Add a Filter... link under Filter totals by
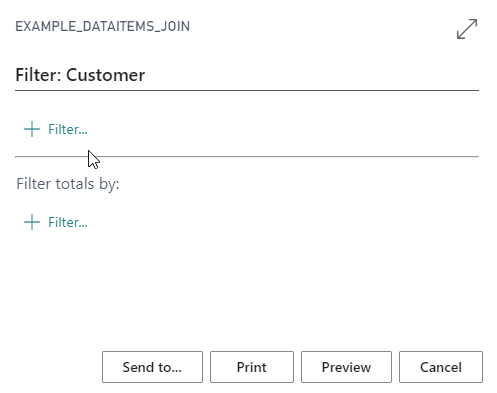Image resolution: width=497 pixels, height=393 pixels. coord(68,222)
